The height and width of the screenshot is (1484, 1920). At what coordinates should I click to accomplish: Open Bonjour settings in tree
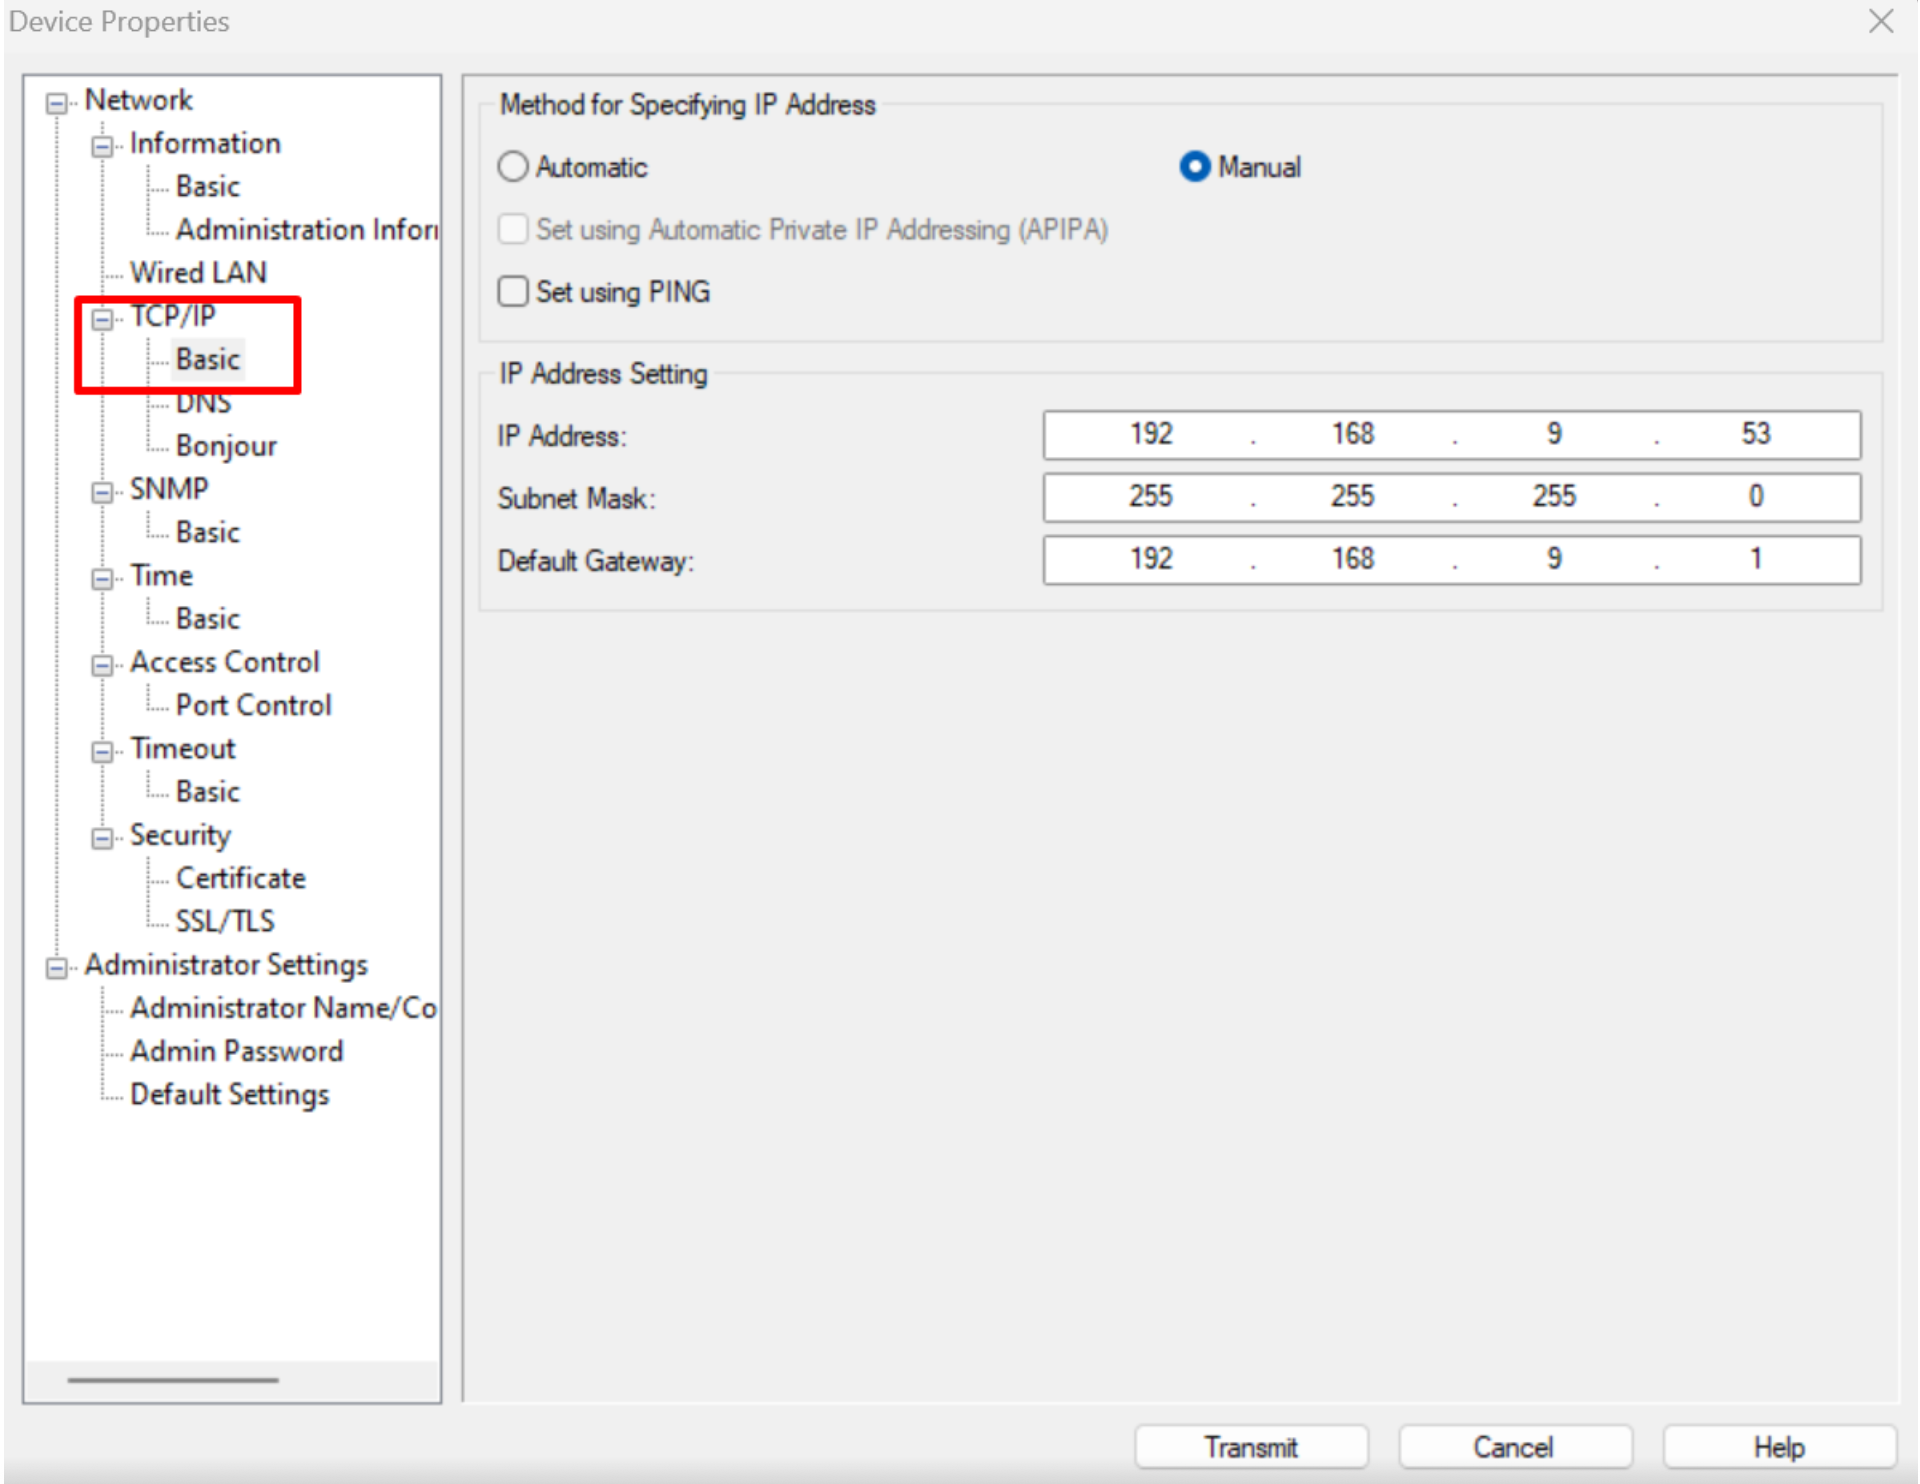pos(226,446)
